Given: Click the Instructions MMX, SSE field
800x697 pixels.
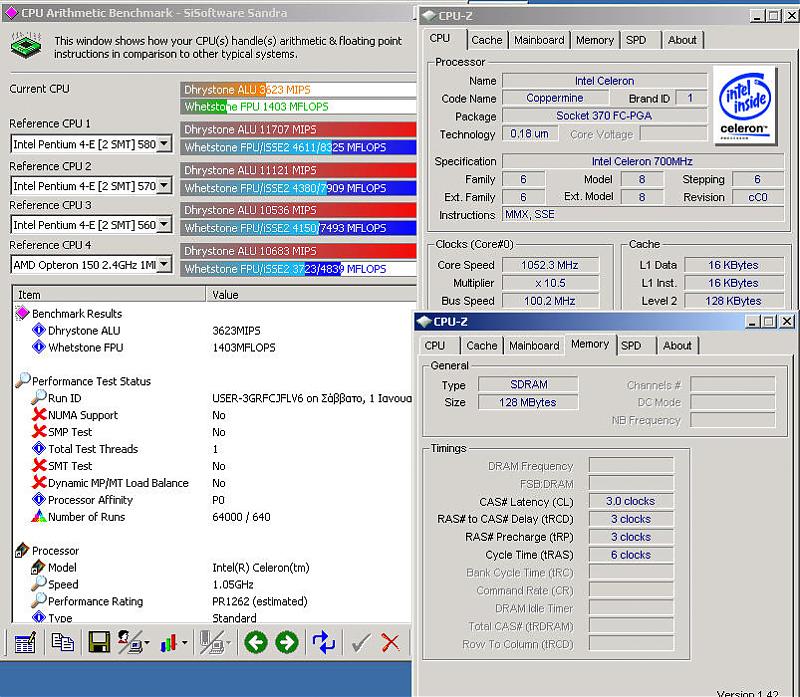Looking at the screenshot, I should pyautogui.click(x=643, y=214).
